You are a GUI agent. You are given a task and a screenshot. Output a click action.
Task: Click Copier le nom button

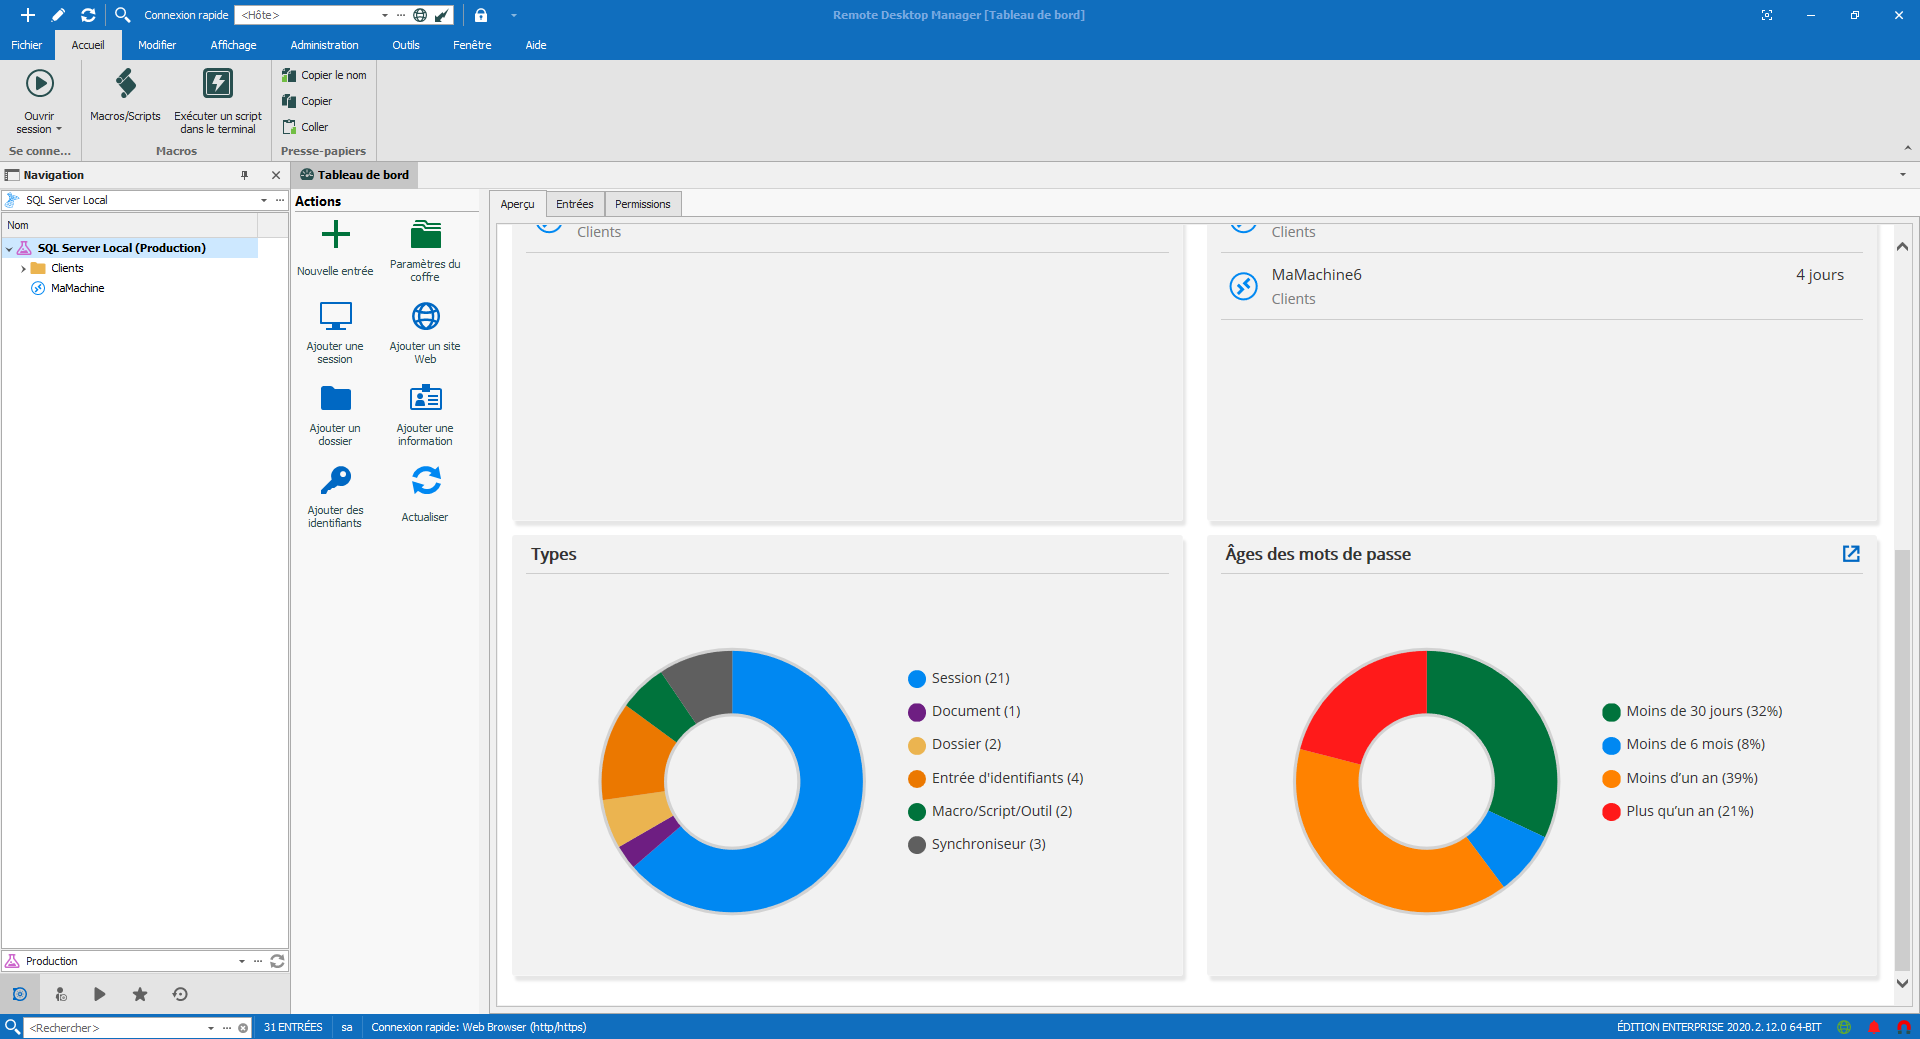pyautogui.click(x=324, y=75)
